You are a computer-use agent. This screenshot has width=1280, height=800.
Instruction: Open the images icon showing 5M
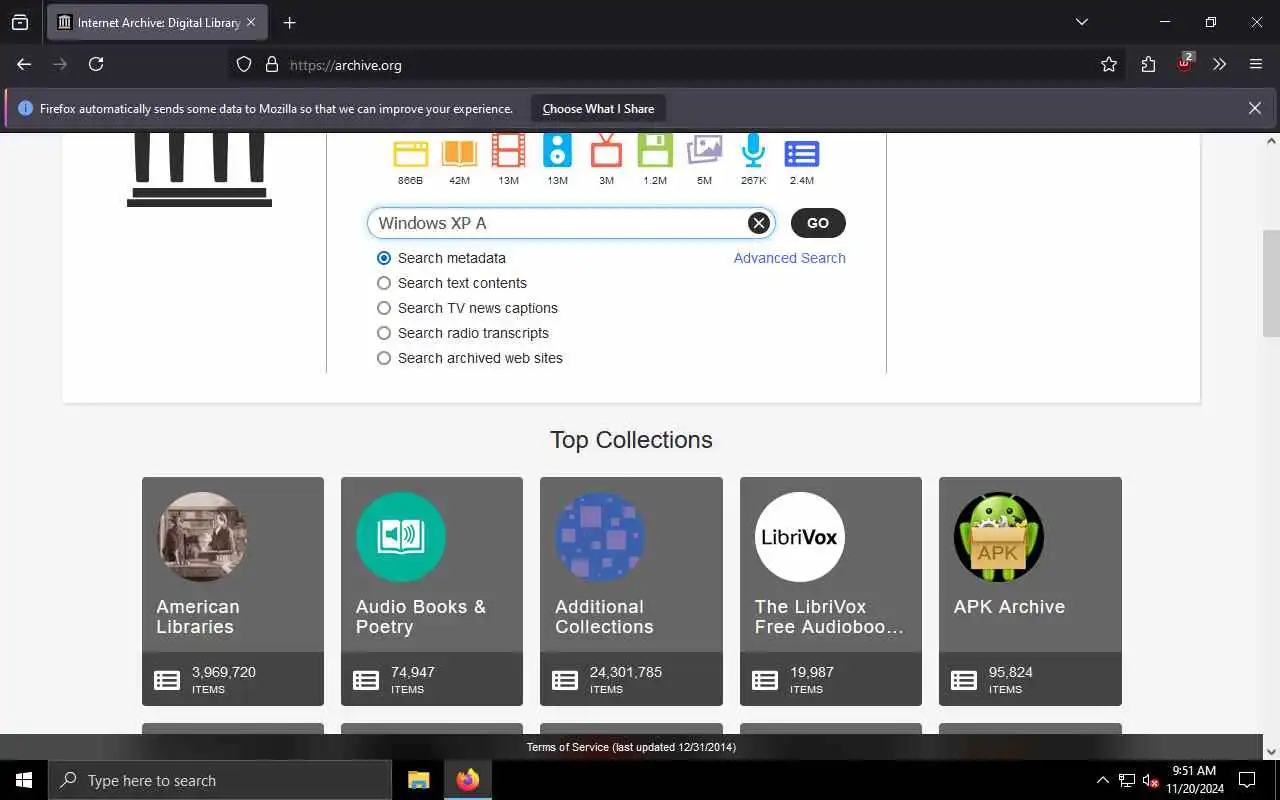pyautogui.click(x=704, y=151)
